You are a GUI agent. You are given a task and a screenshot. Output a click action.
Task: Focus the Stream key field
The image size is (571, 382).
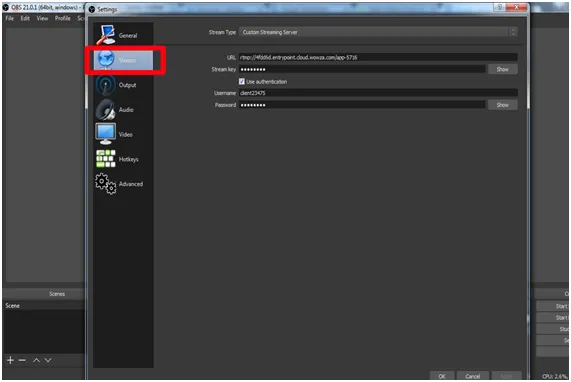(x=362, y=69)
